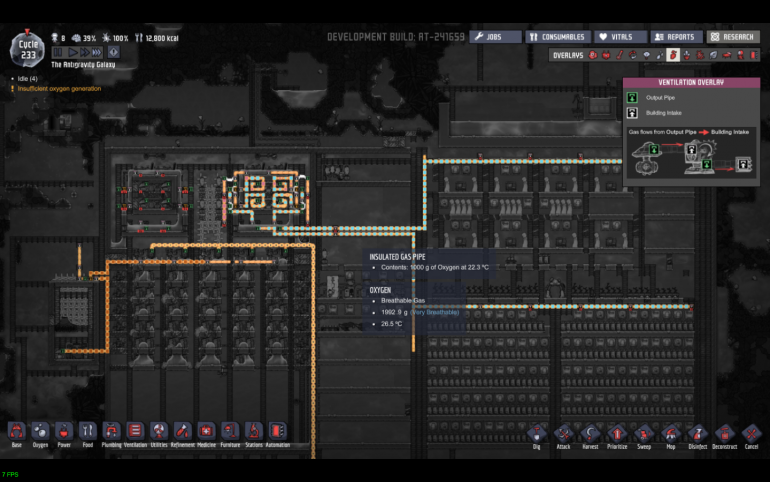Open the Jobs management tab

point(497,37)
